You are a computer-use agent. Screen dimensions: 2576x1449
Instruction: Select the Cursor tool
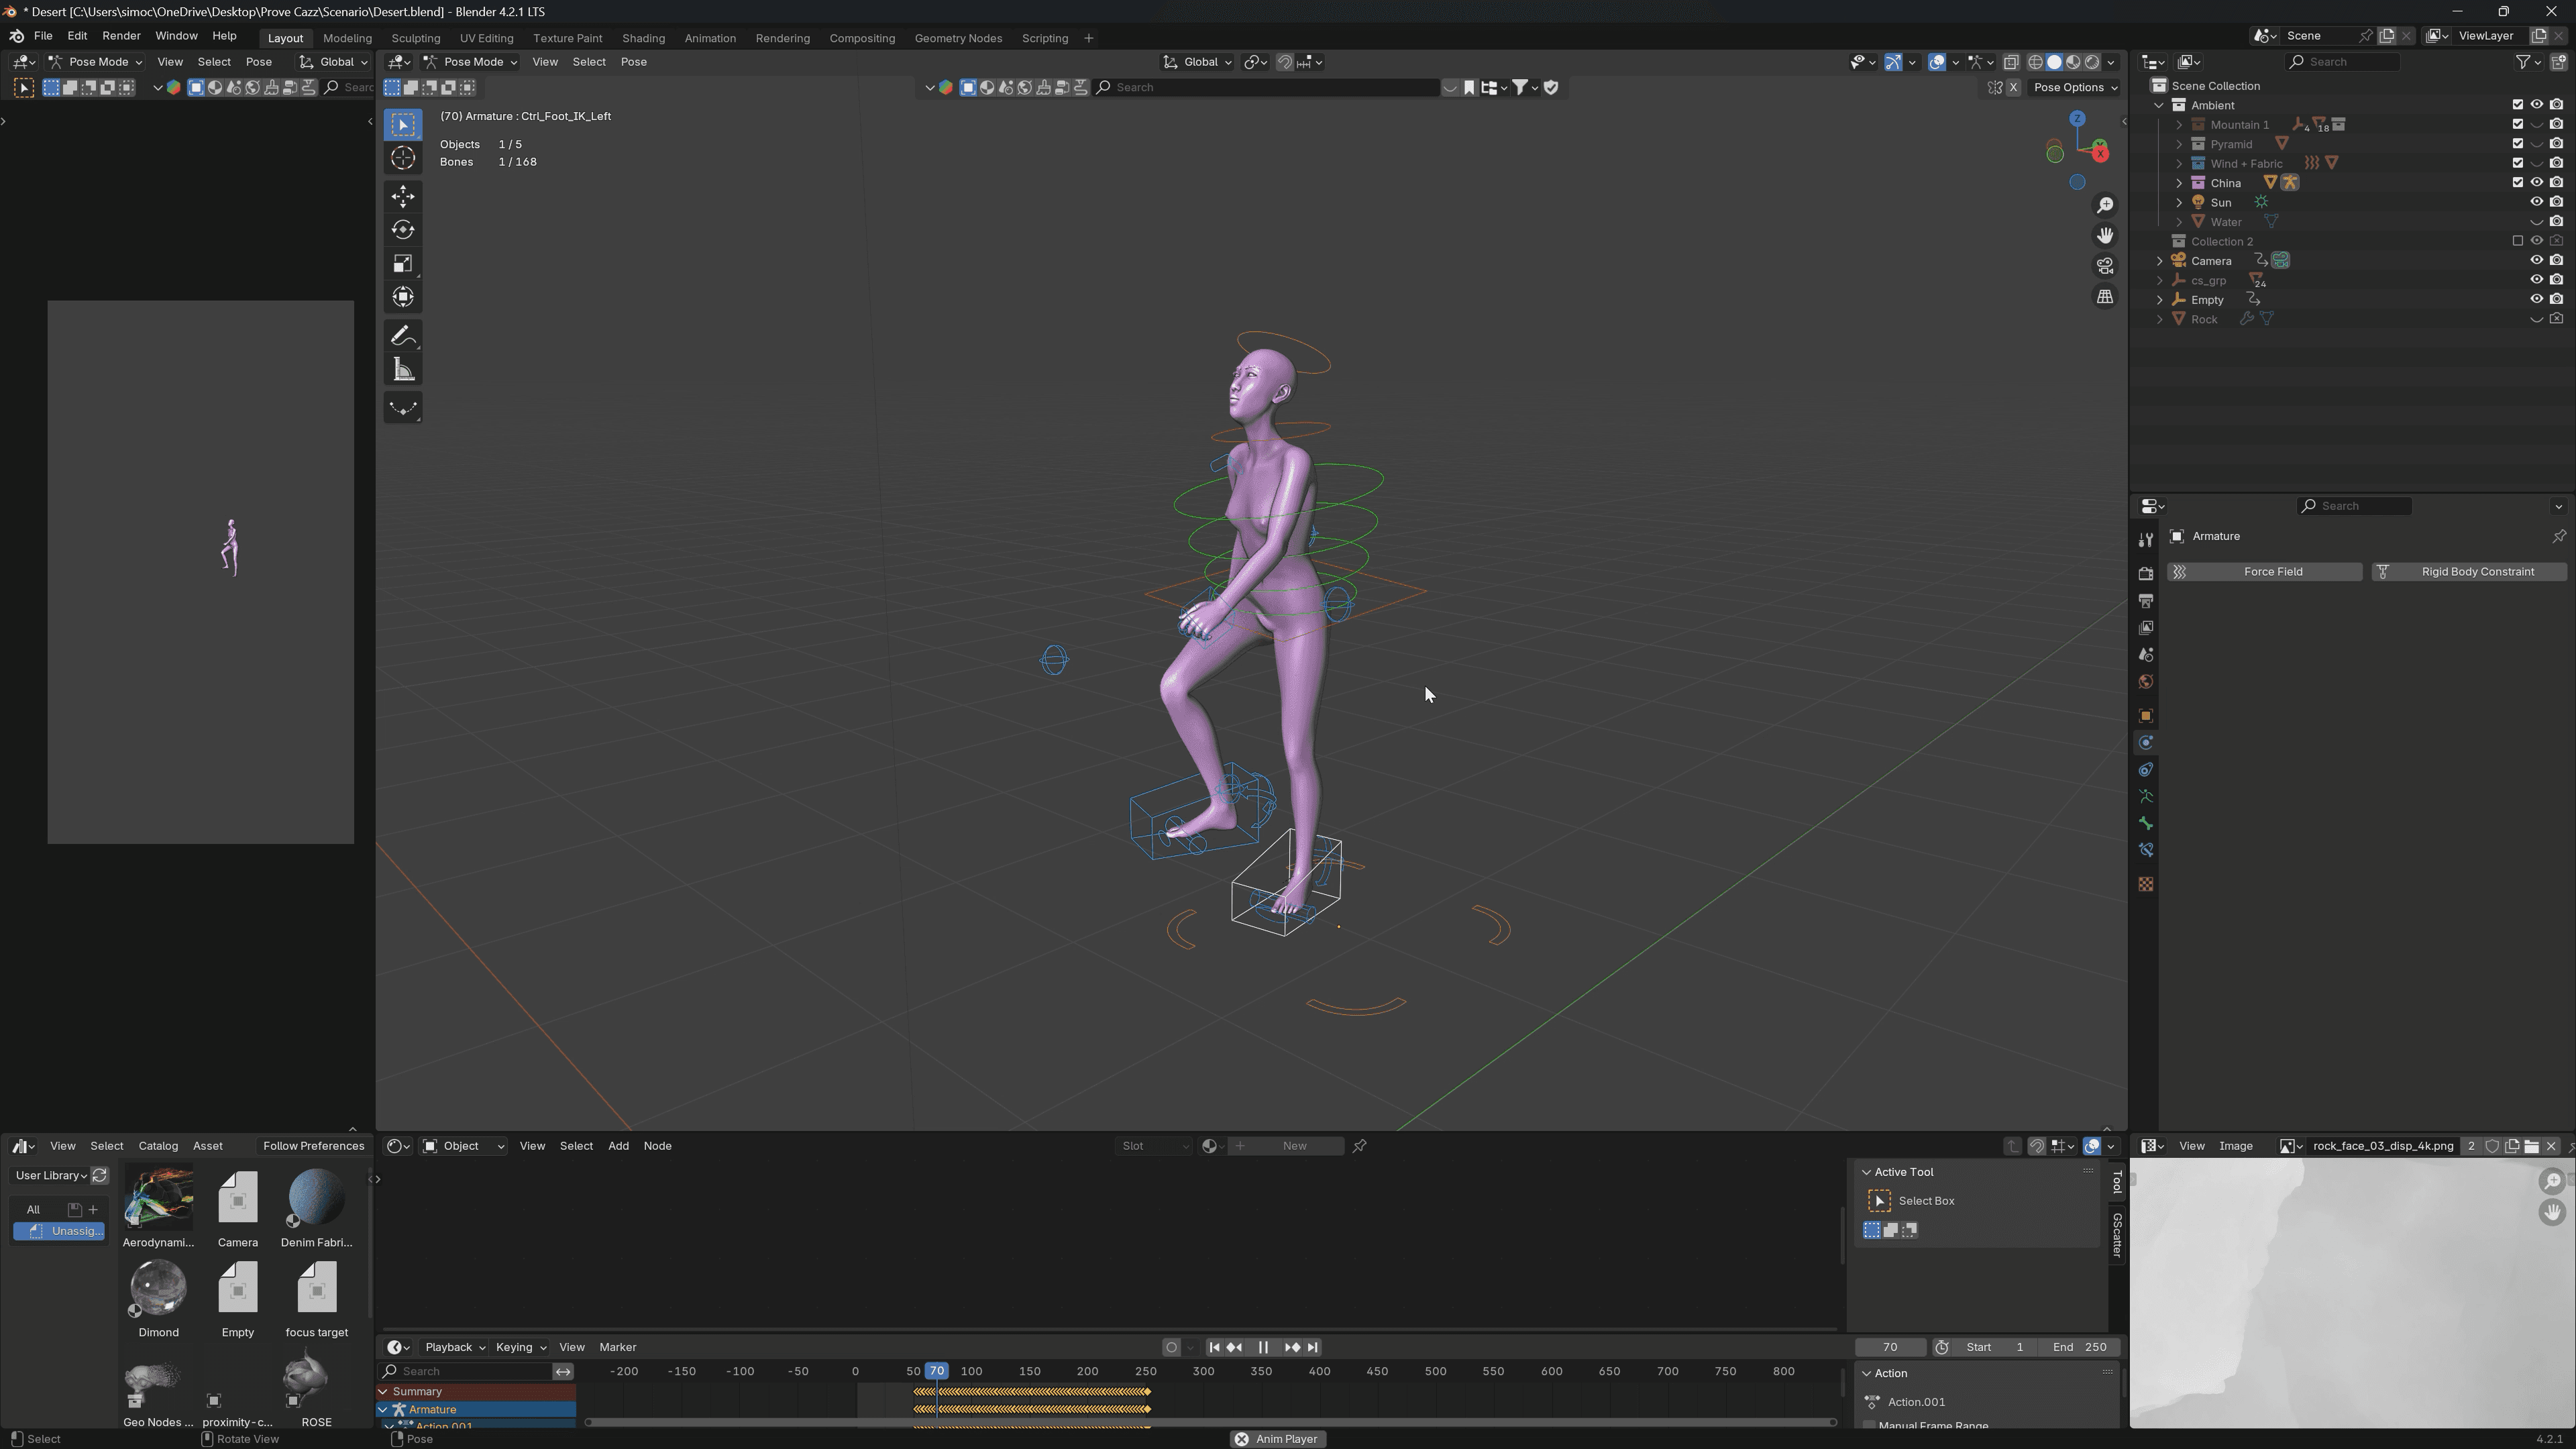pos(403,158)
